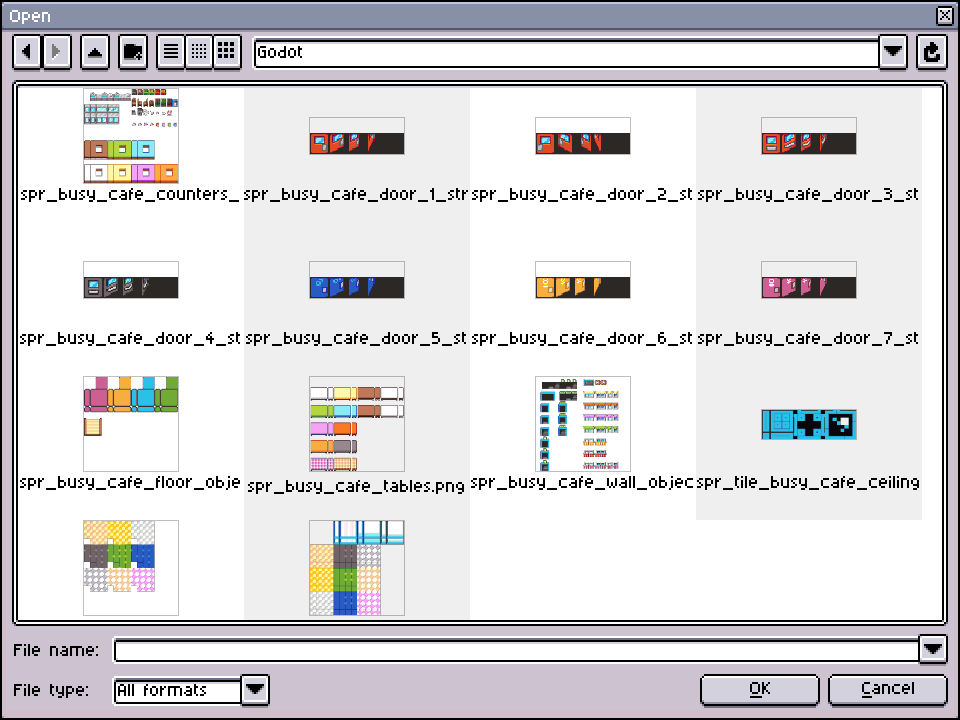Image resolution: width=960 pixels, height=720 pixels.
Task: Click the spr_busy_cafe_counters_ file name
Action: point(130,195)
